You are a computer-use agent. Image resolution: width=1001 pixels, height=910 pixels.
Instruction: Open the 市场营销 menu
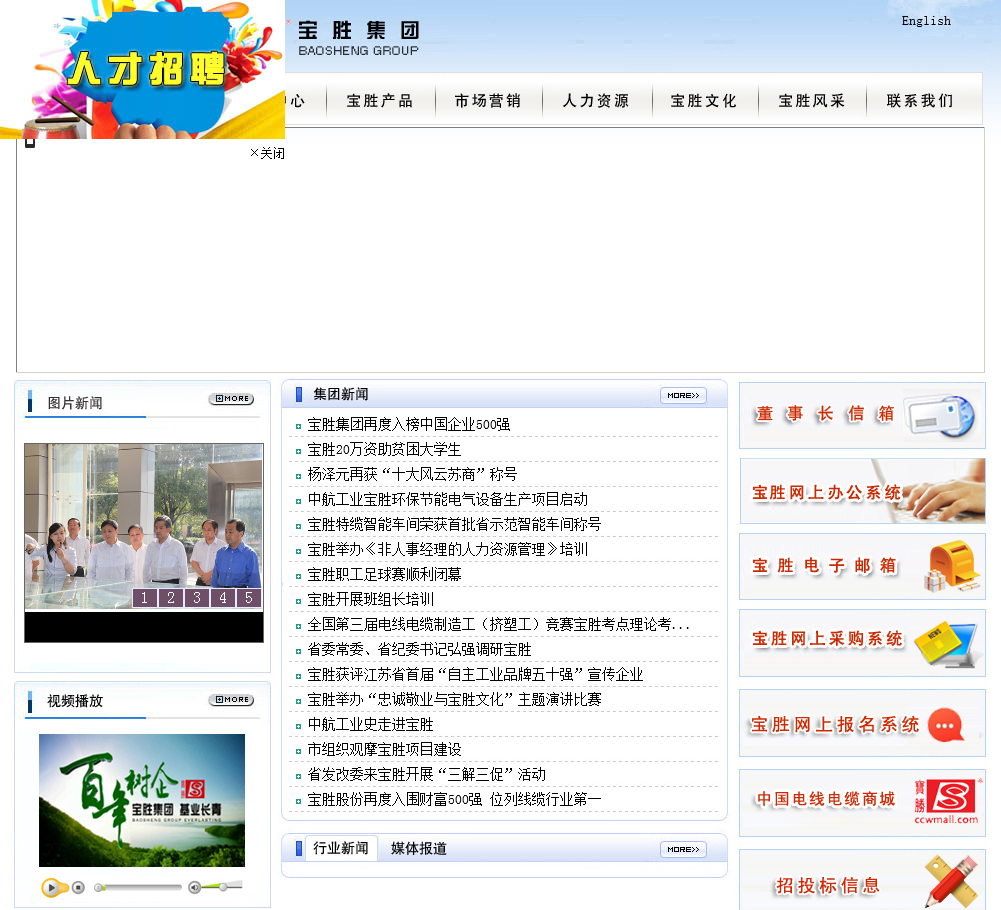(x=488, y=101)
